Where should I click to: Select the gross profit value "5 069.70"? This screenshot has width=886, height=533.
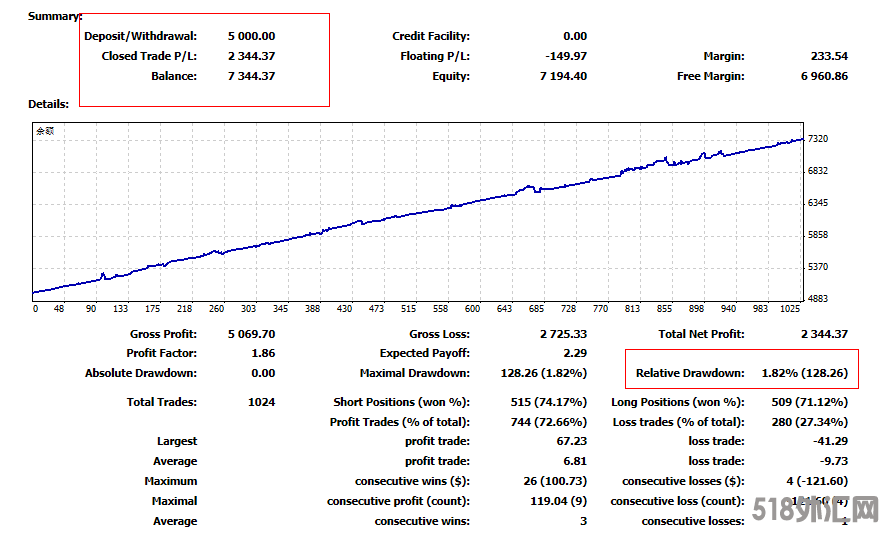[251, 334]
